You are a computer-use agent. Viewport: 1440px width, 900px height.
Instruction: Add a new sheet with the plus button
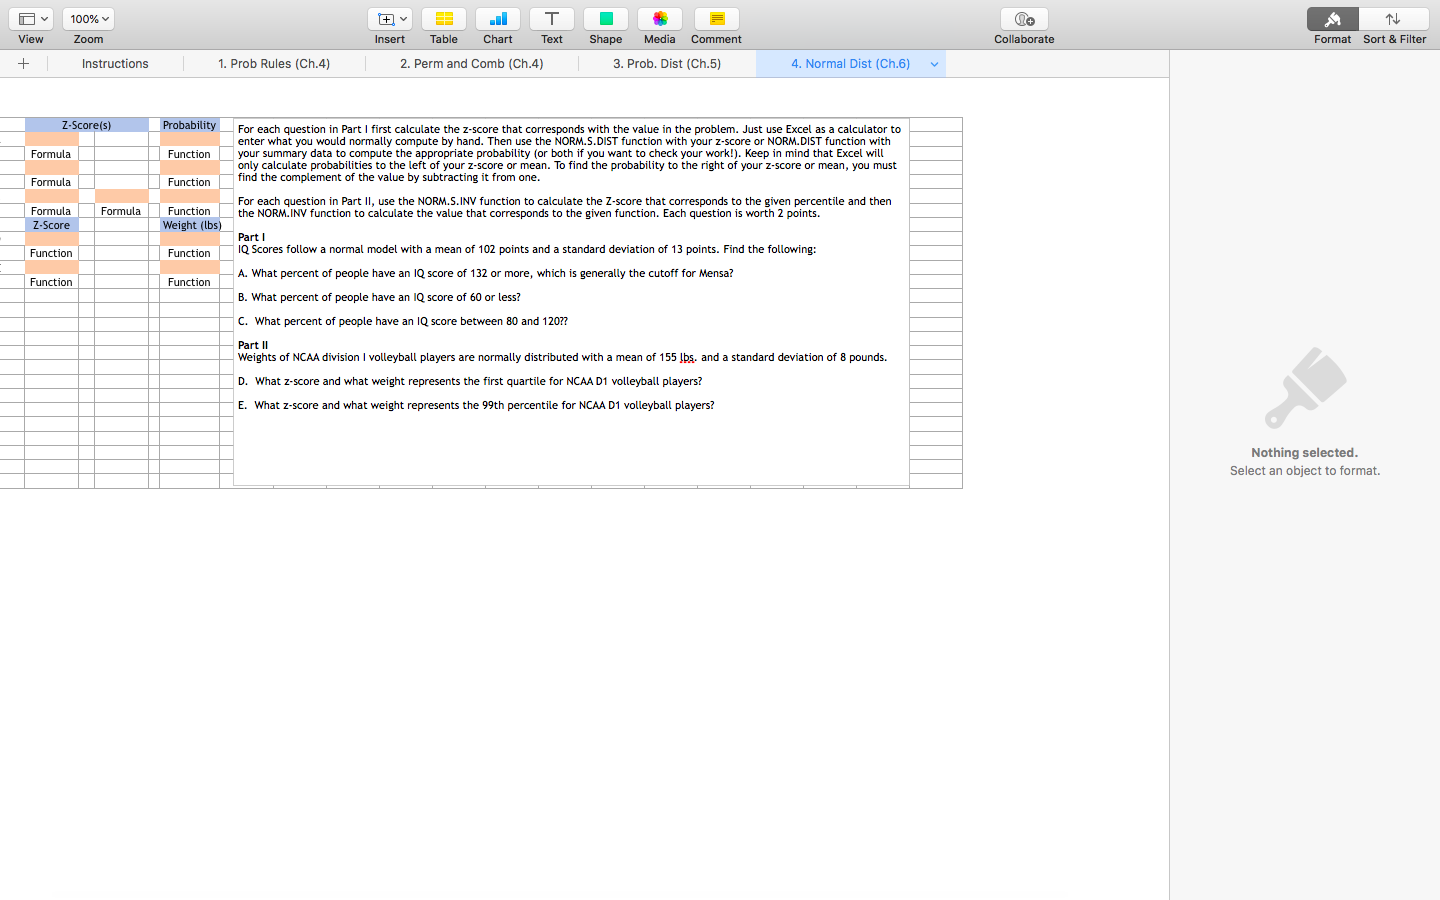click(23, 63)
